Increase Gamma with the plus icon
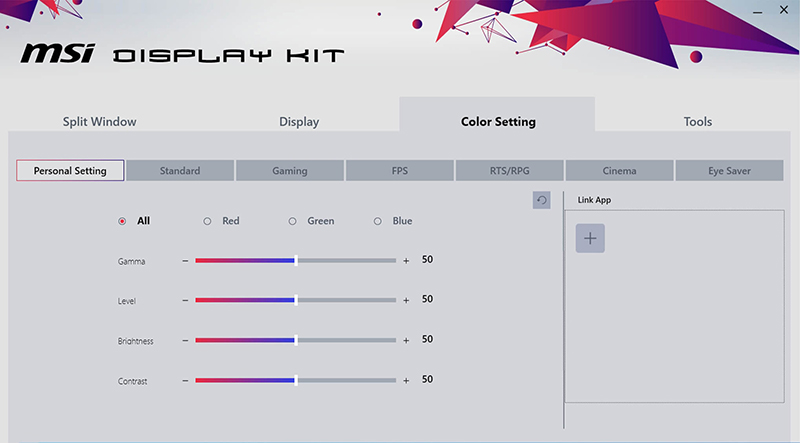 [x=406, y=261]
